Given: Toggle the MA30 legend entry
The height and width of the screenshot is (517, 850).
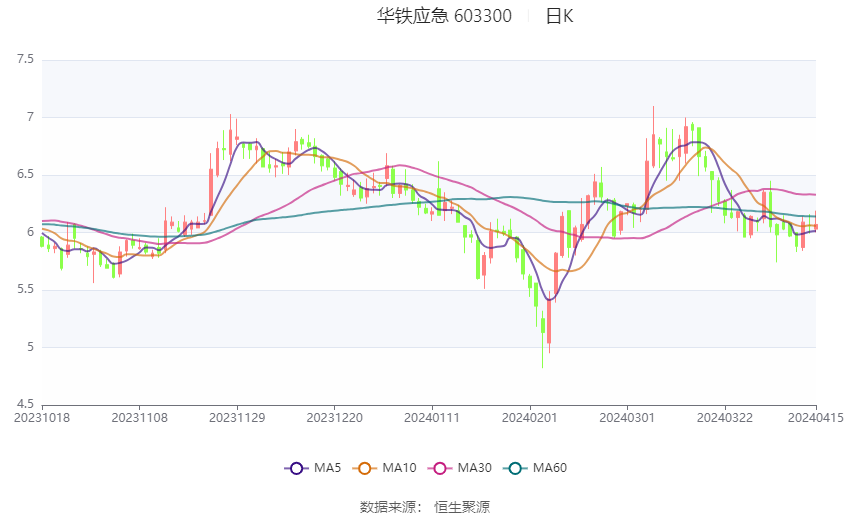Looking at the screenshot, I should (x=438, y=468).
